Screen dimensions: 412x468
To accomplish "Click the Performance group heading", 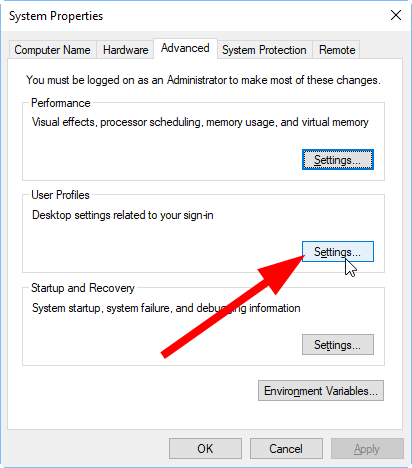I will (x=61, y=103).
